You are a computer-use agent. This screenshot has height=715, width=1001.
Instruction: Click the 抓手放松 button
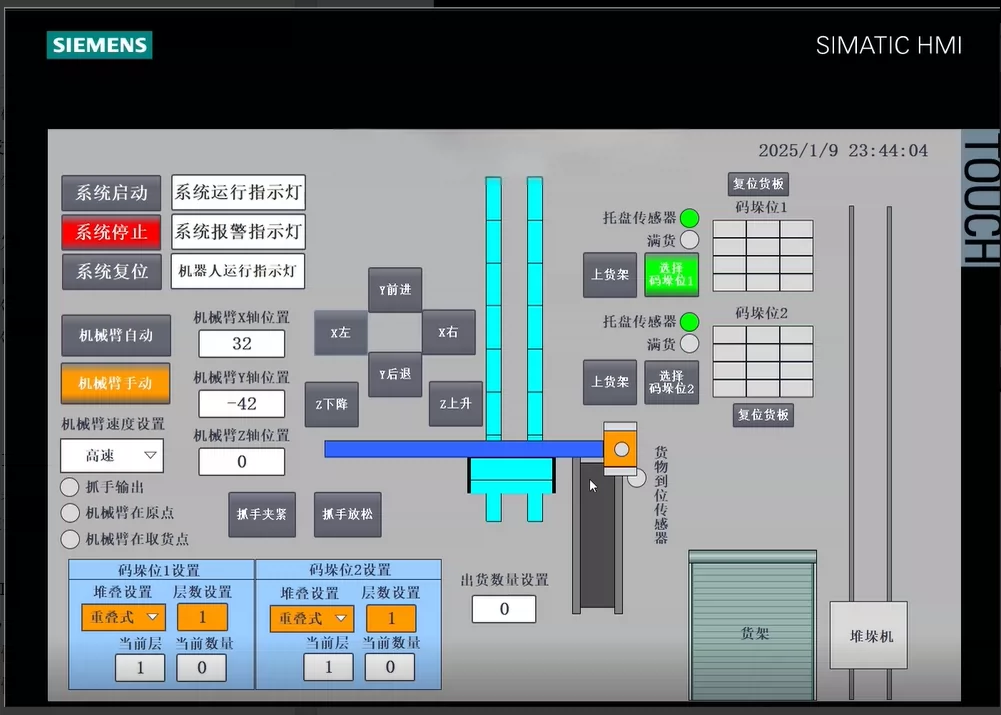[348, 514]
